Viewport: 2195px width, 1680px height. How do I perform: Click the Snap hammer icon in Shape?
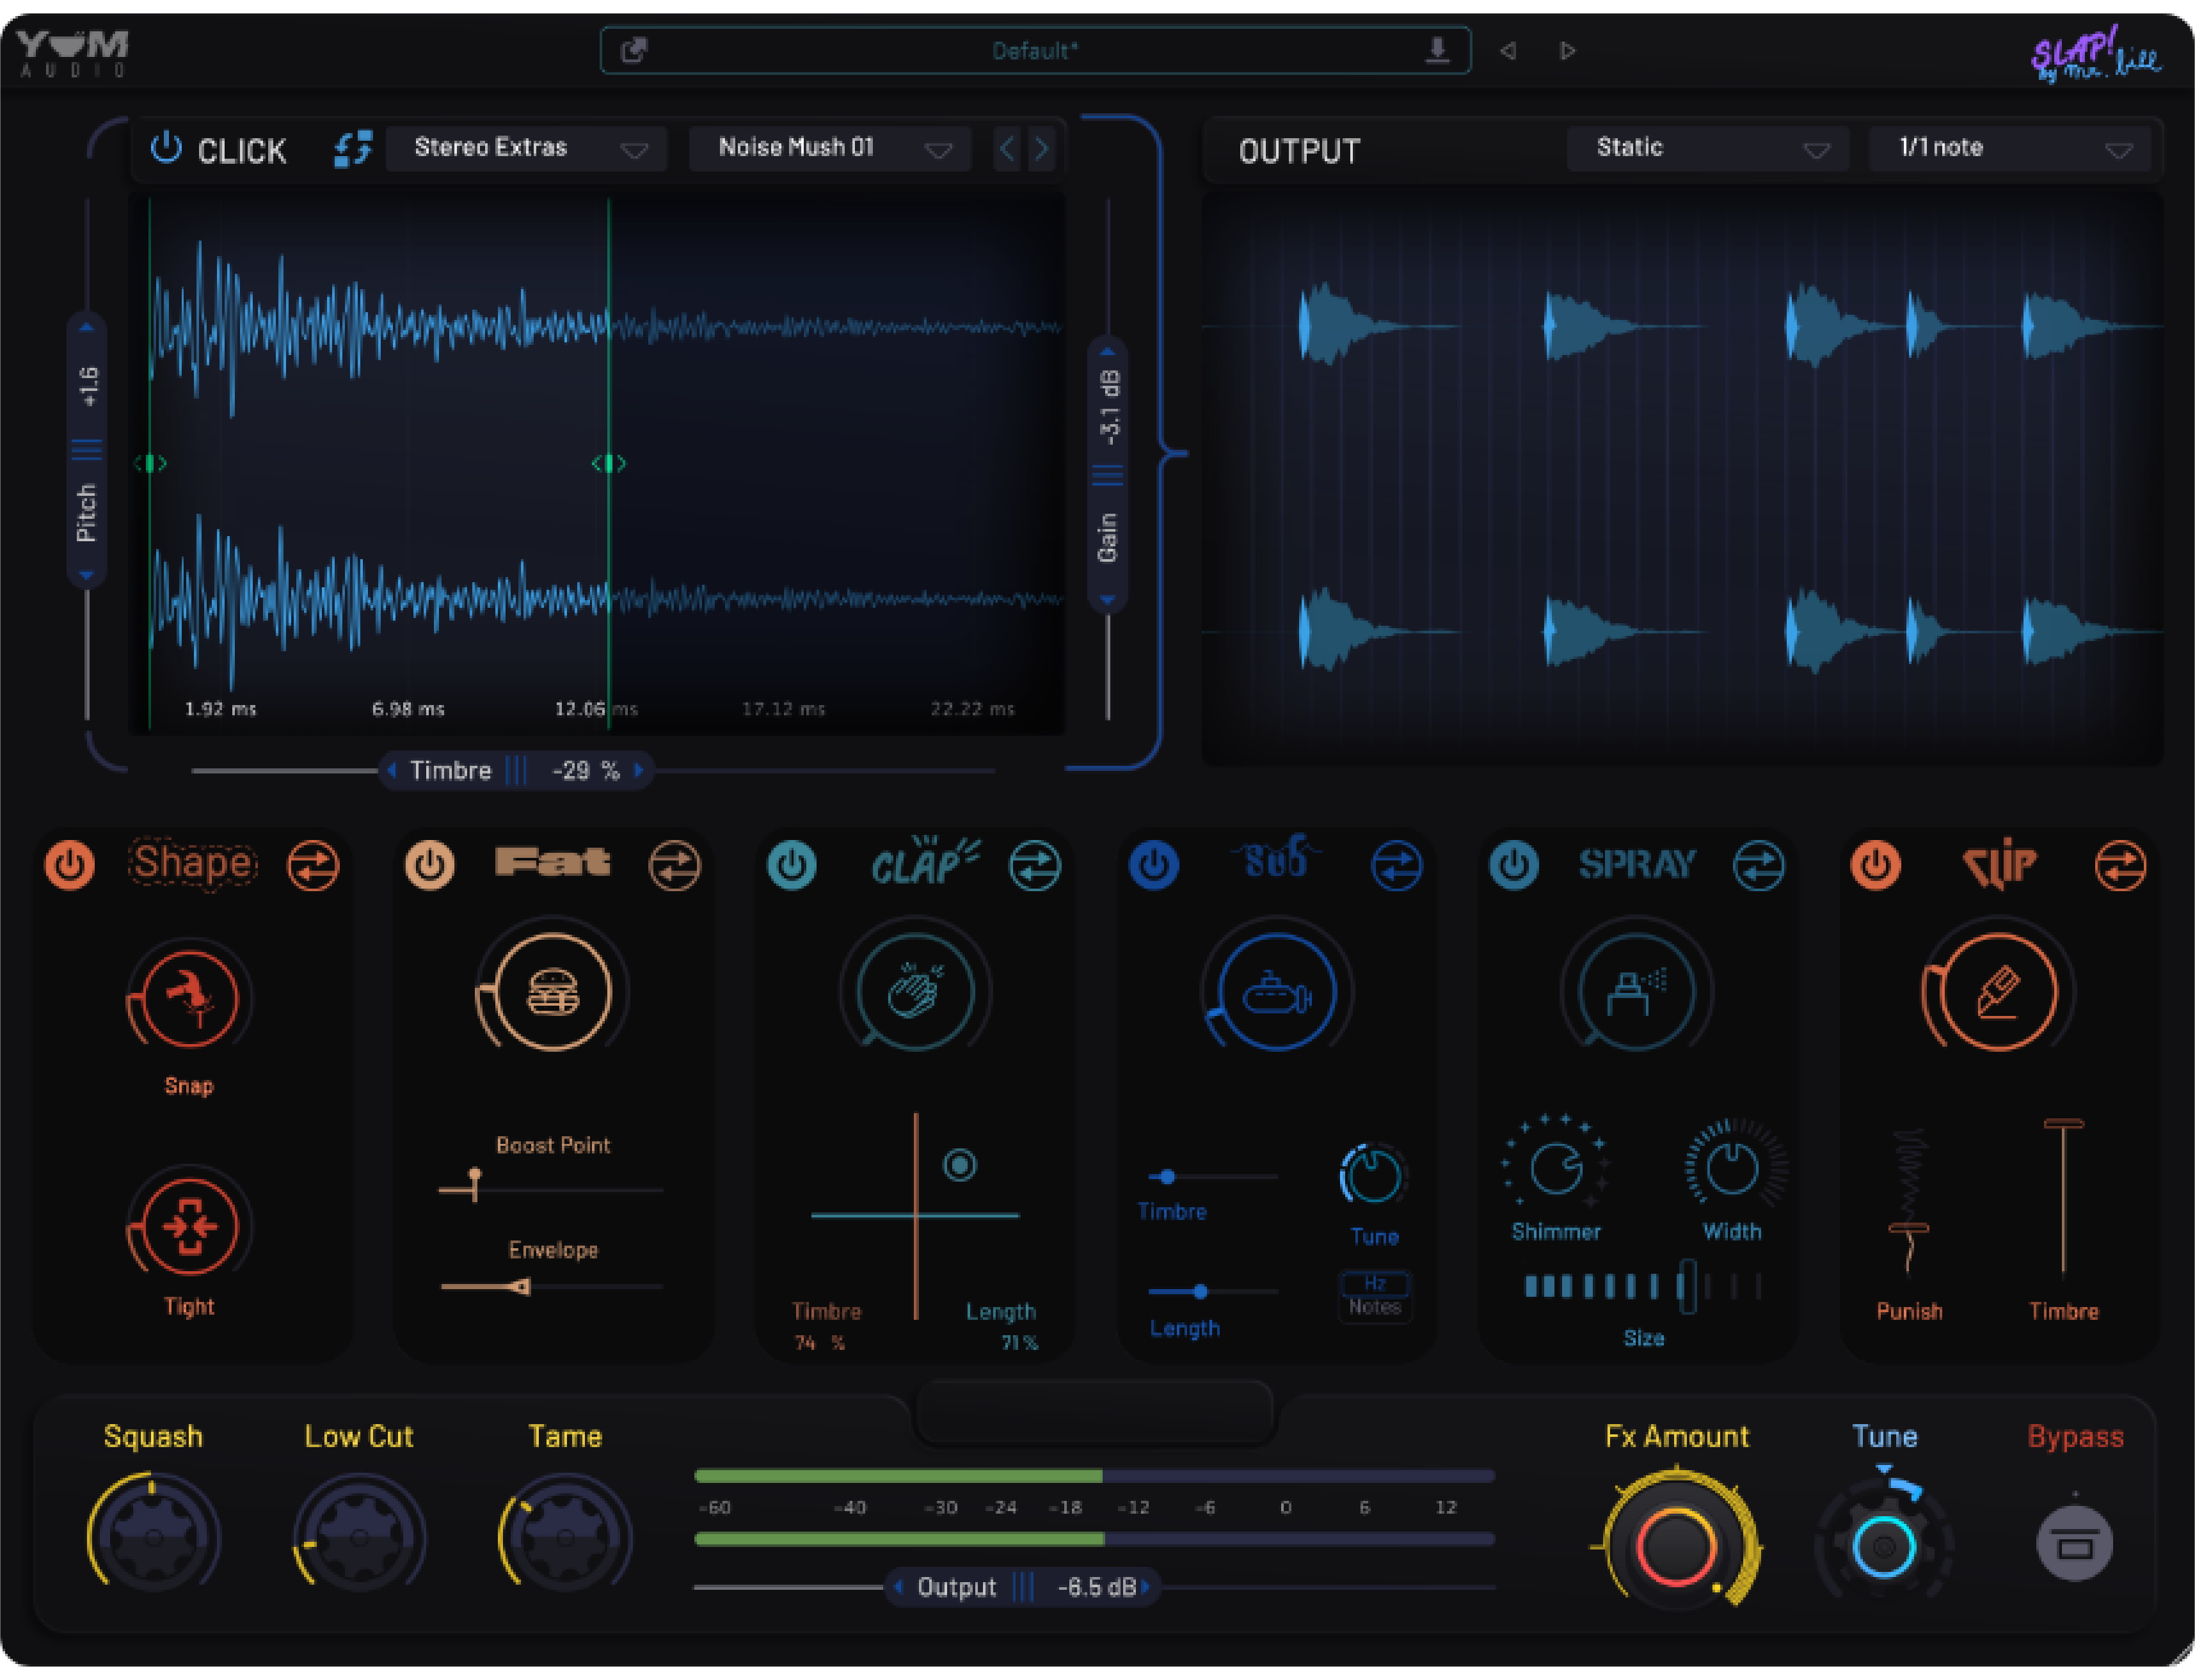189,999
